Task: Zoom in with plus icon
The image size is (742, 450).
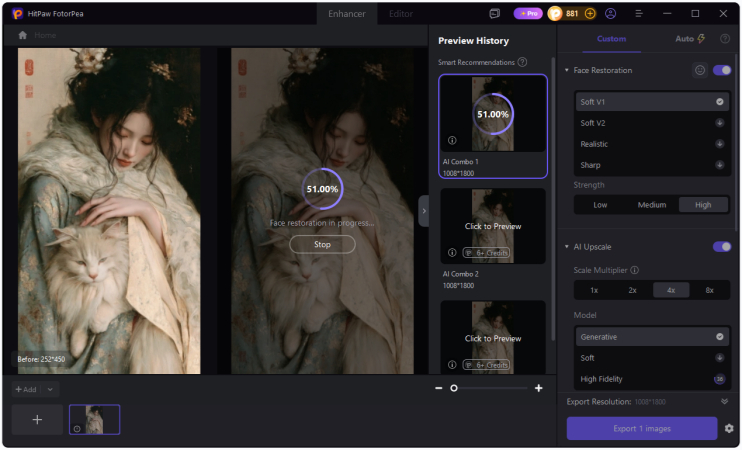Action: 539,388
